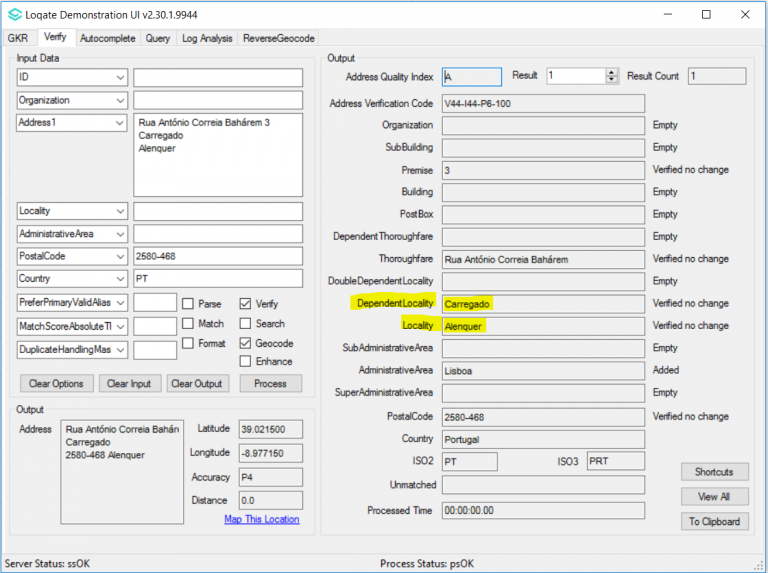Open the Map This Location link
The image size is (768, 573).
pos(261,519)
